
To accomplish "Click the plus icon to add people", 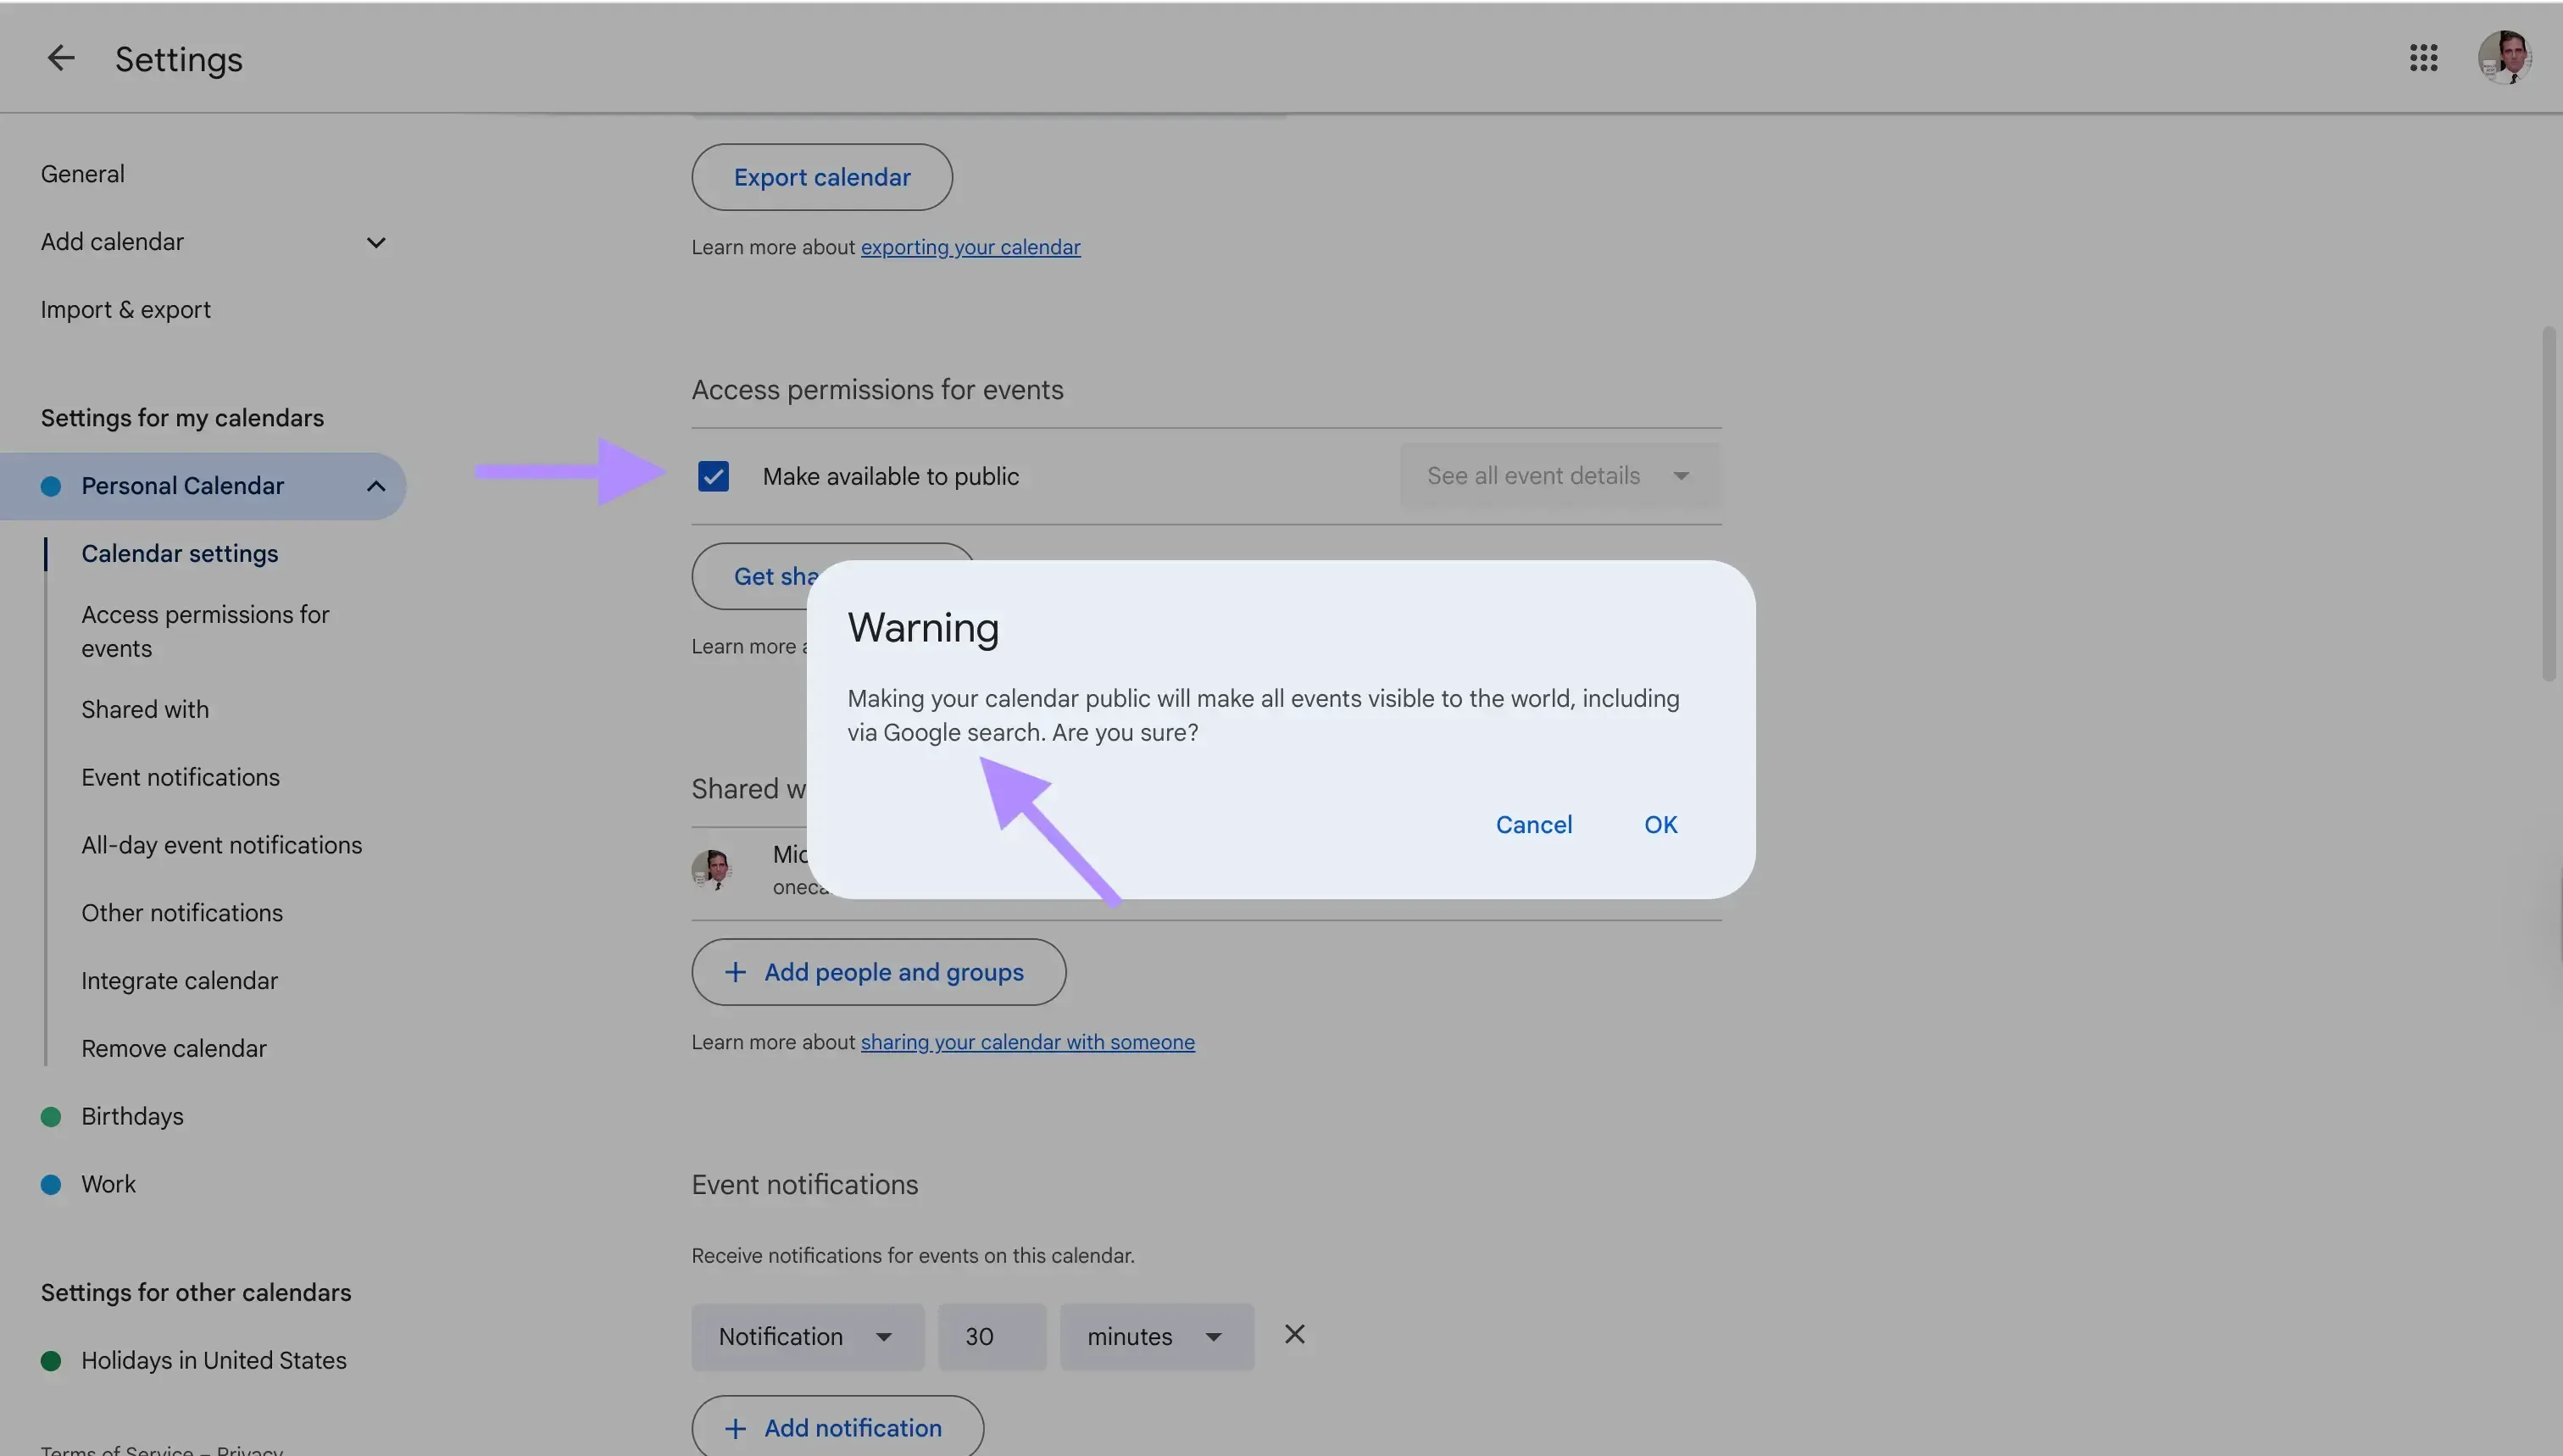I will 735,971.
